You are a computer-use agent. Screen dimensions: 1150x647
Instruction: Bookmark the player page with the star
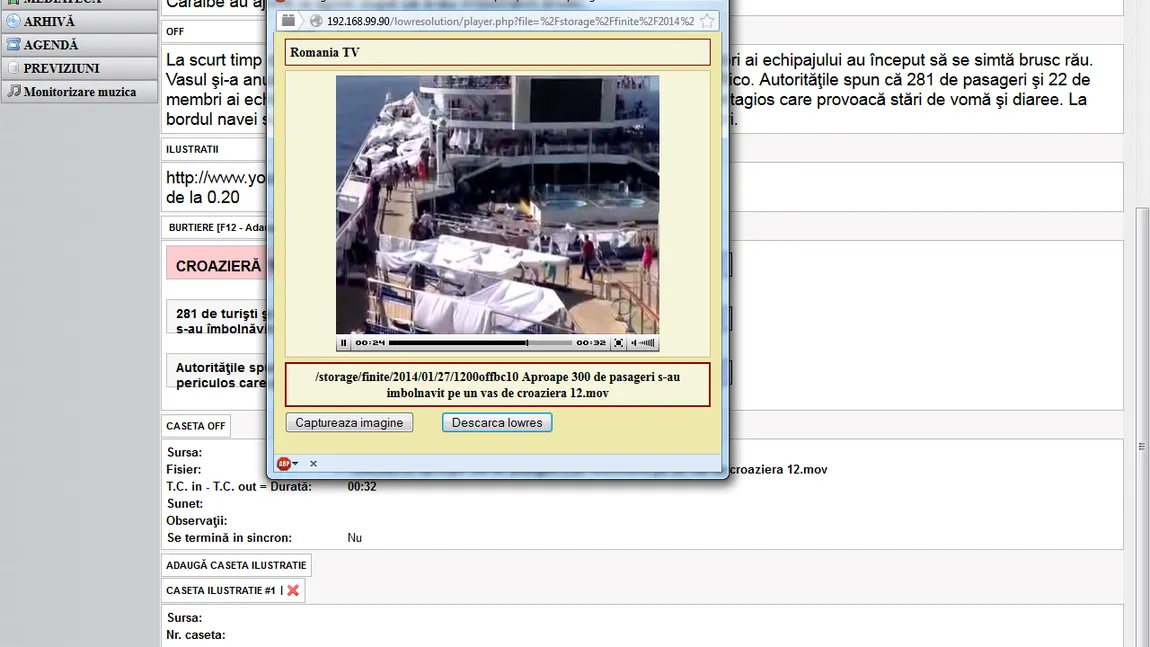707,21
